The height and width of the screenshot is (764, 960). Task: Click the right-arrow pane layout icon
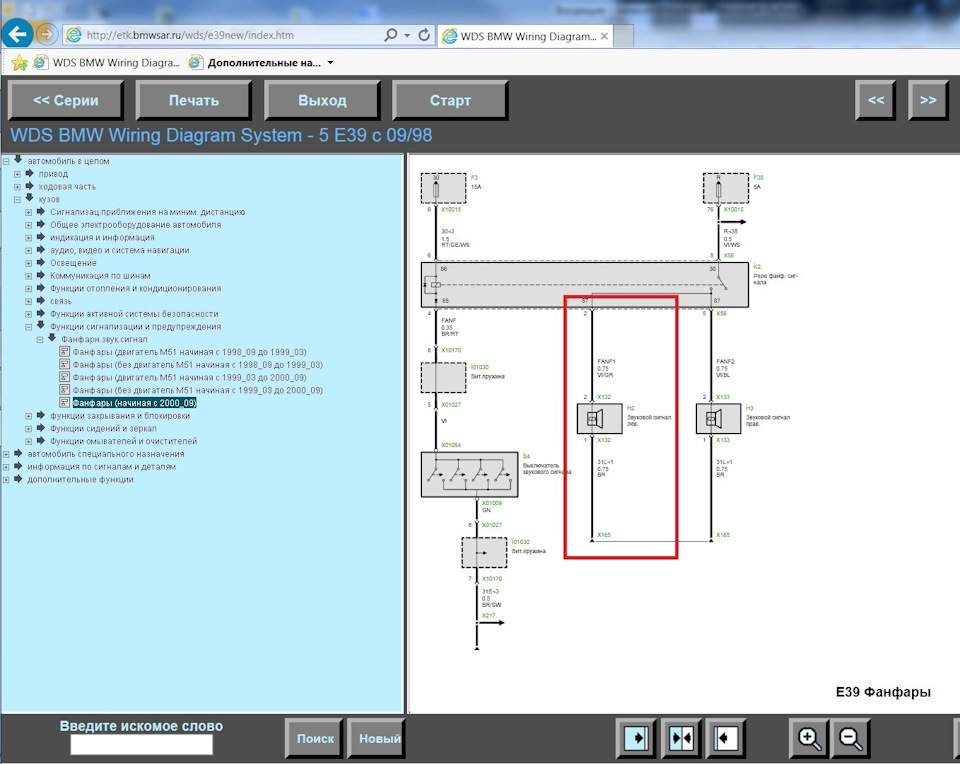(x=636, y=738)
